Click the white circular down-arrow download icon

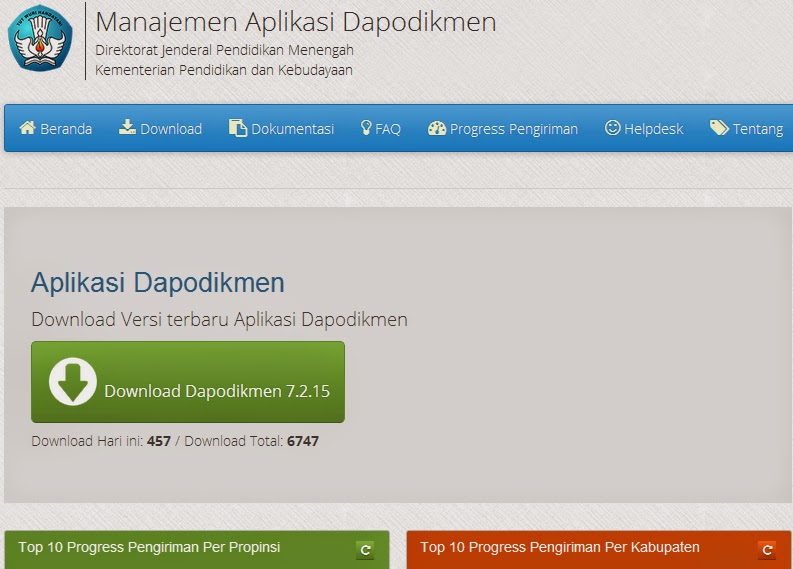(x=73, y=381)
